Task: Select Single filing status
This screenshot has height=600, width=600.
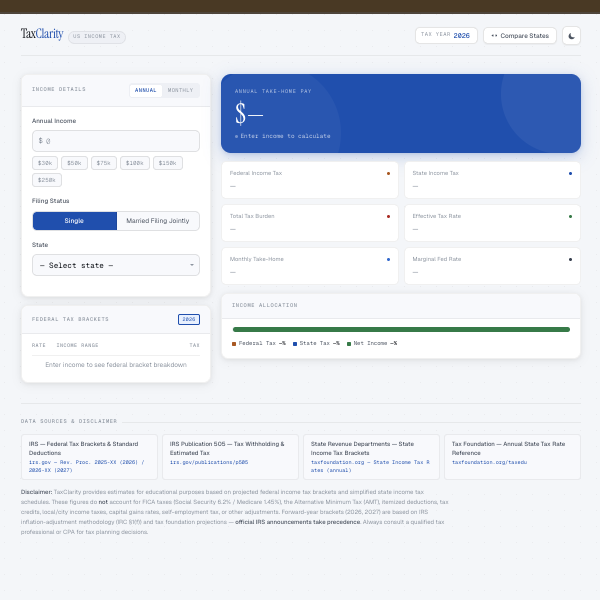Action: pos(75,221)
